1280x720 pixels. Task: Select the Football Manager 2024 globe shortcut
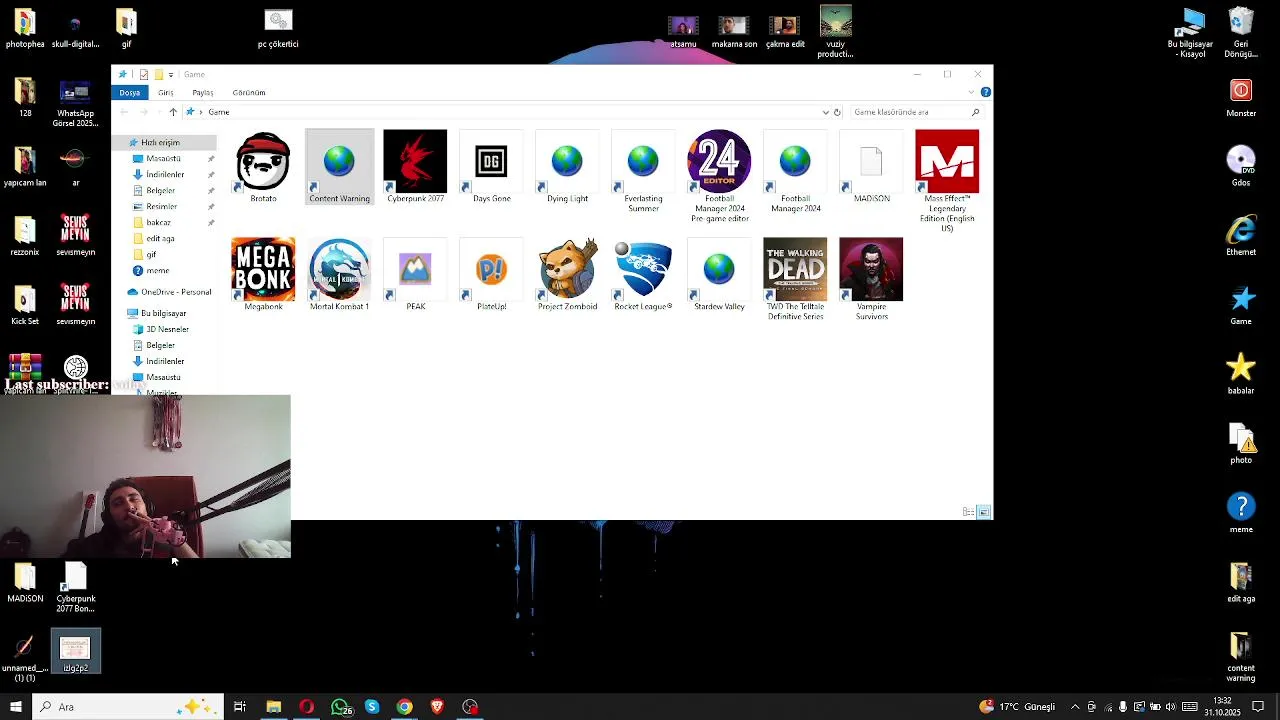[x=795, y=171]
